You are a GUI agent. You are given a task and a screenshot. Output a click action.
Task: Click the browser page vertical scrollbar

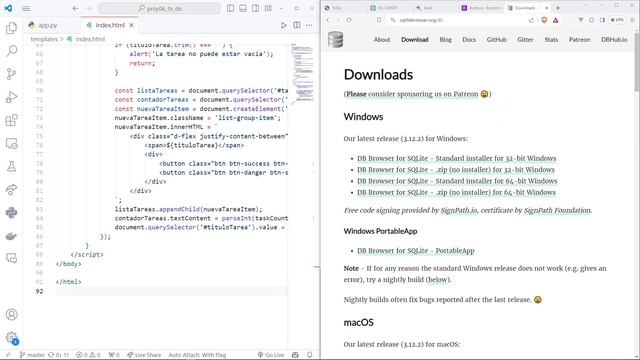(x=637, y=61)
